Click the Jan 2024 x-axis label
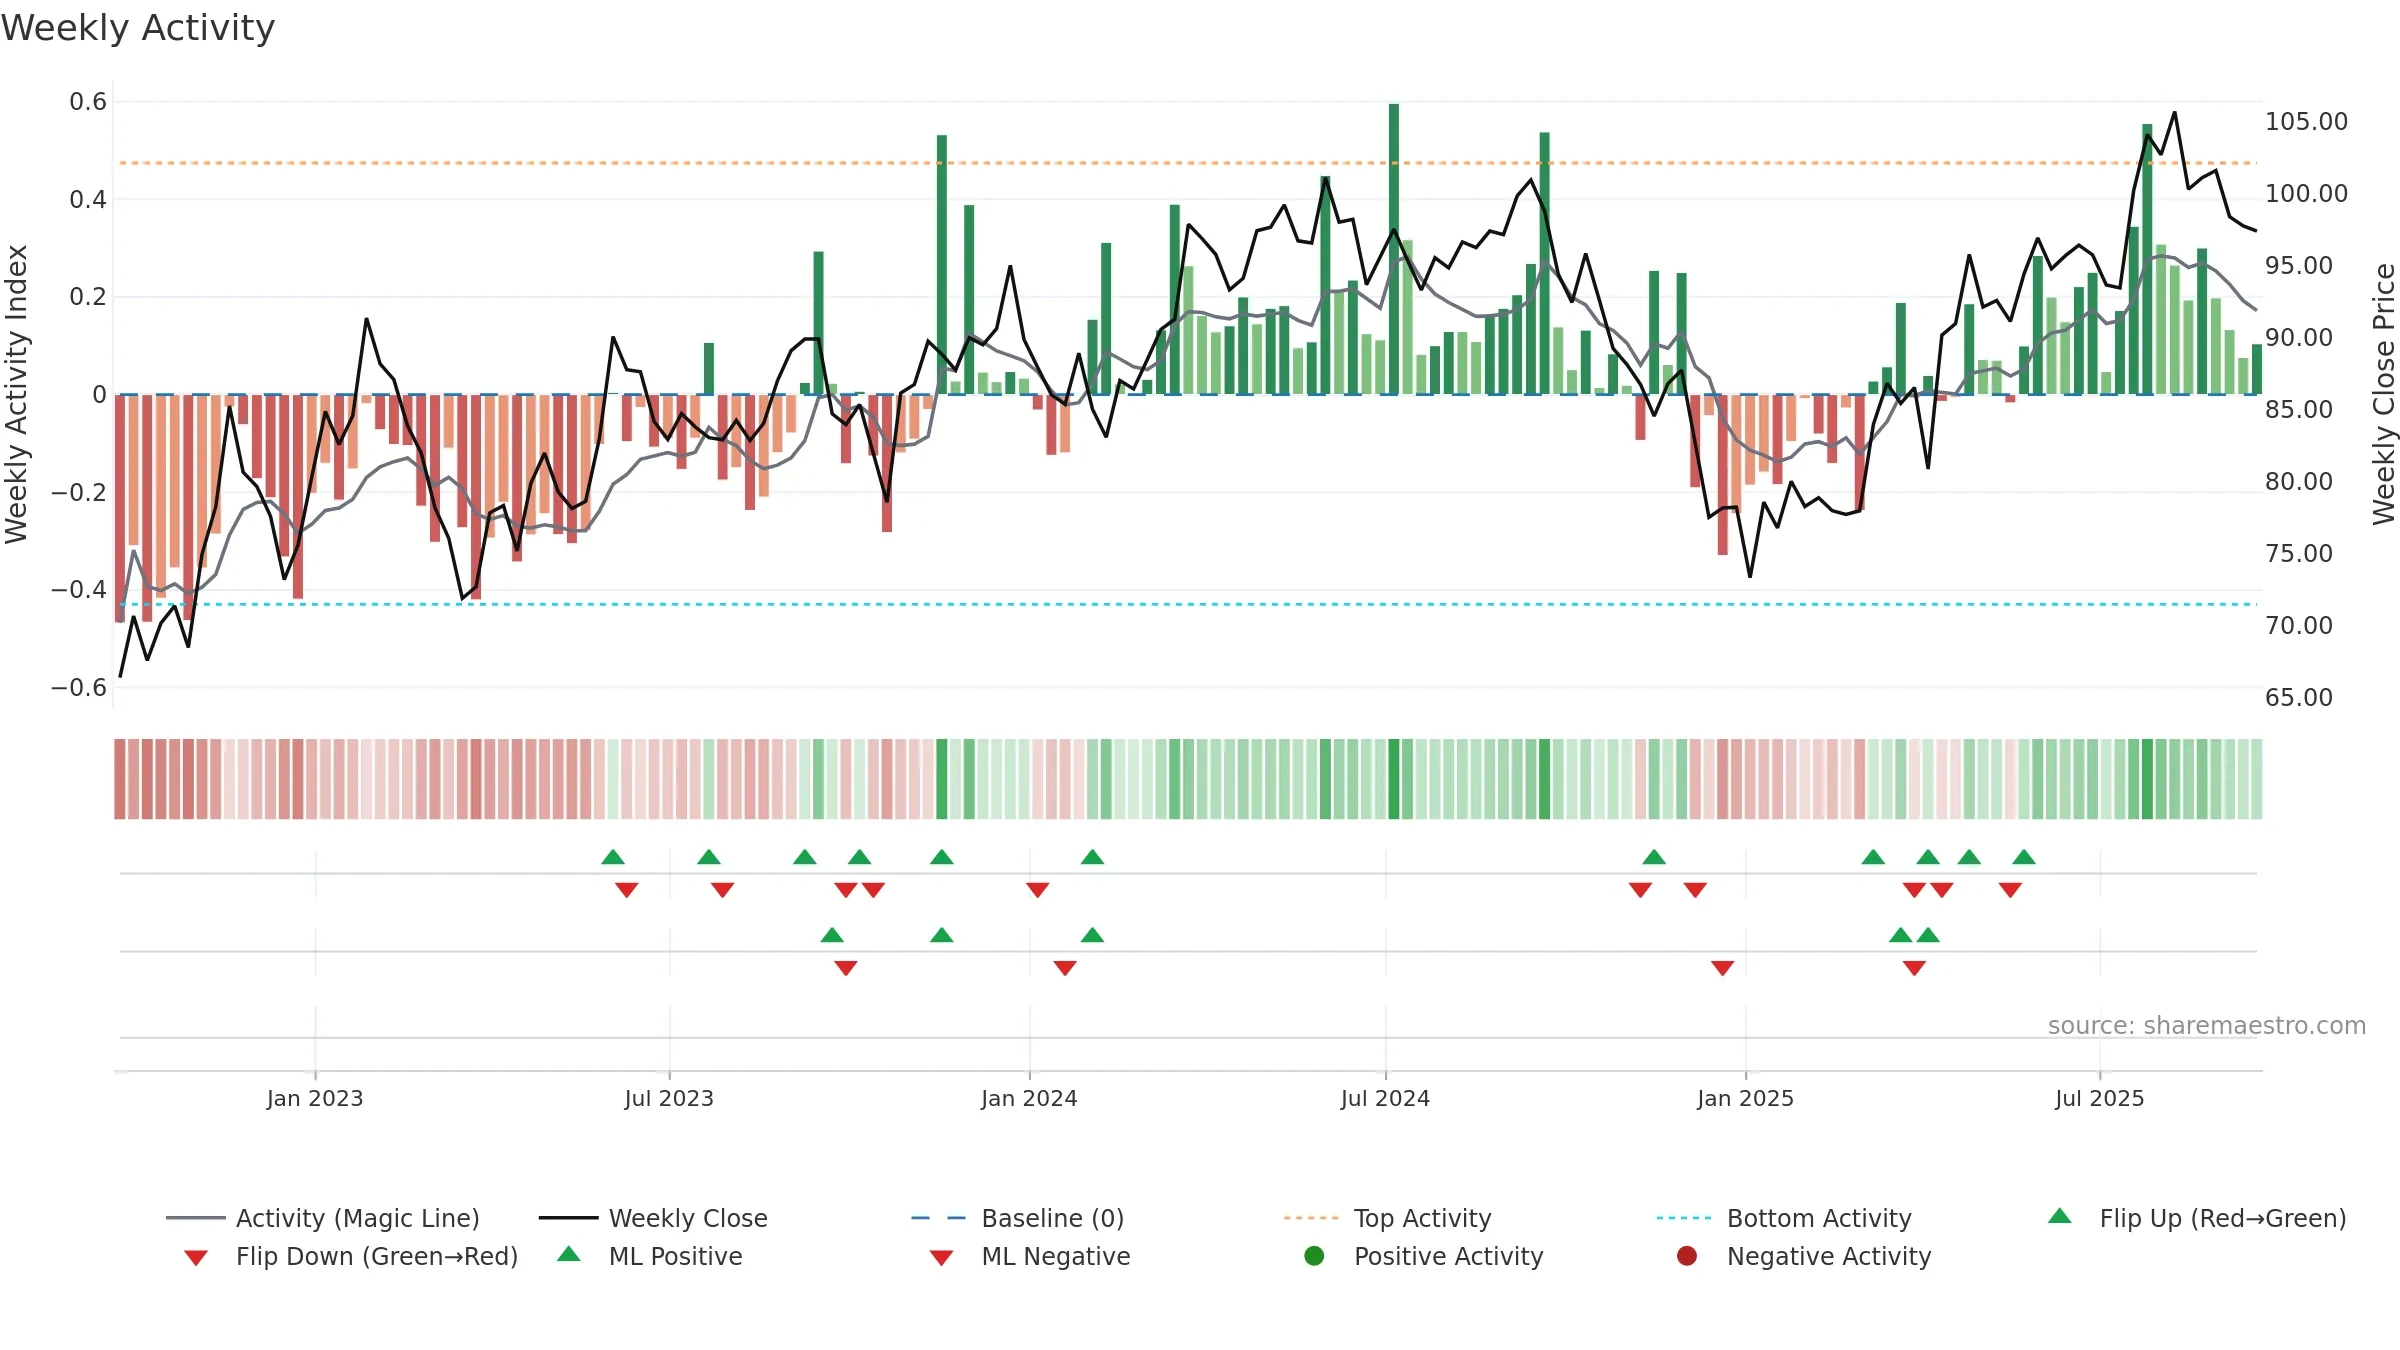 coord(1029,1098)
